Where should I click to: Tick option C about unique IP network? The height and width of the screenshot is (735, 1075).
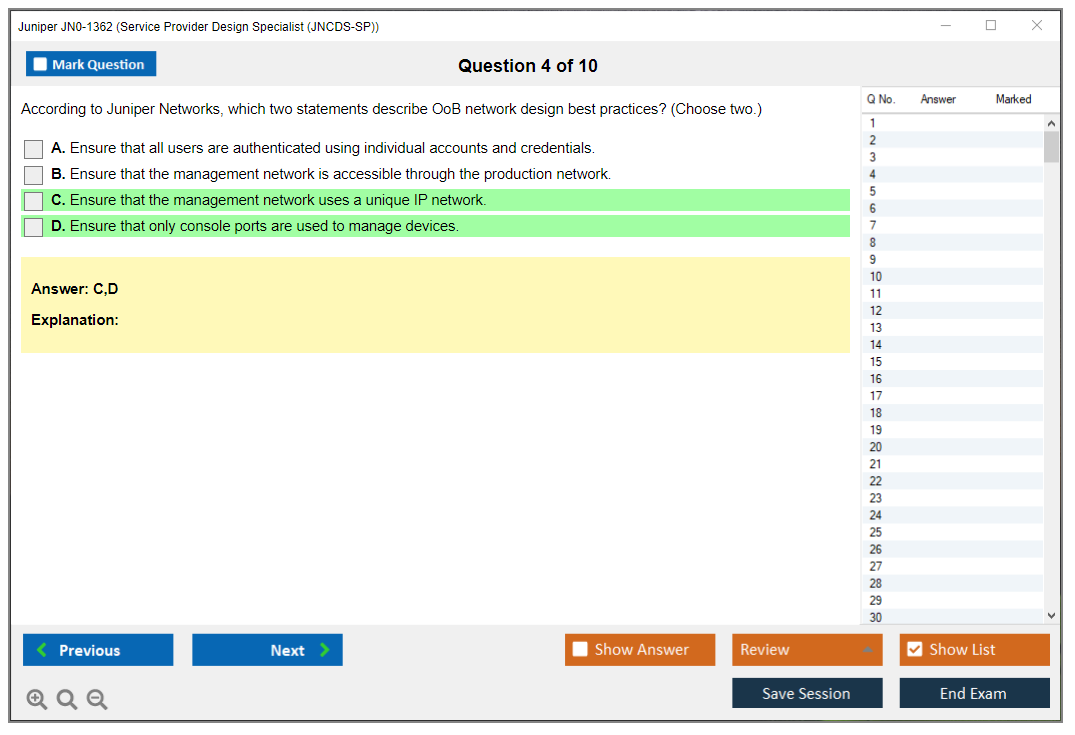(34, 201)
